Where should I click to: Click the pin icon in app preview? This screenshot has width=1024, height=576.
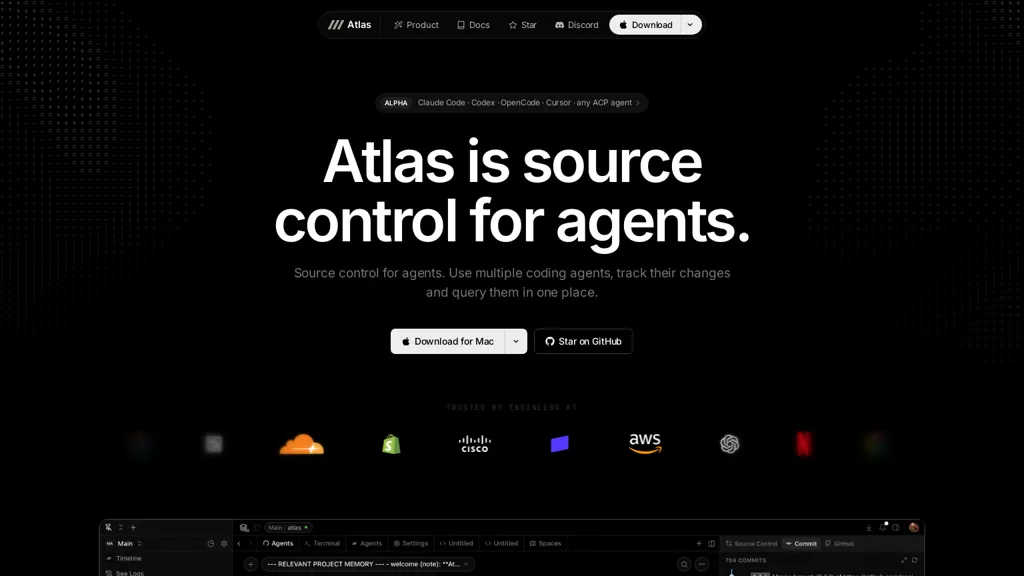pos(108,527)
